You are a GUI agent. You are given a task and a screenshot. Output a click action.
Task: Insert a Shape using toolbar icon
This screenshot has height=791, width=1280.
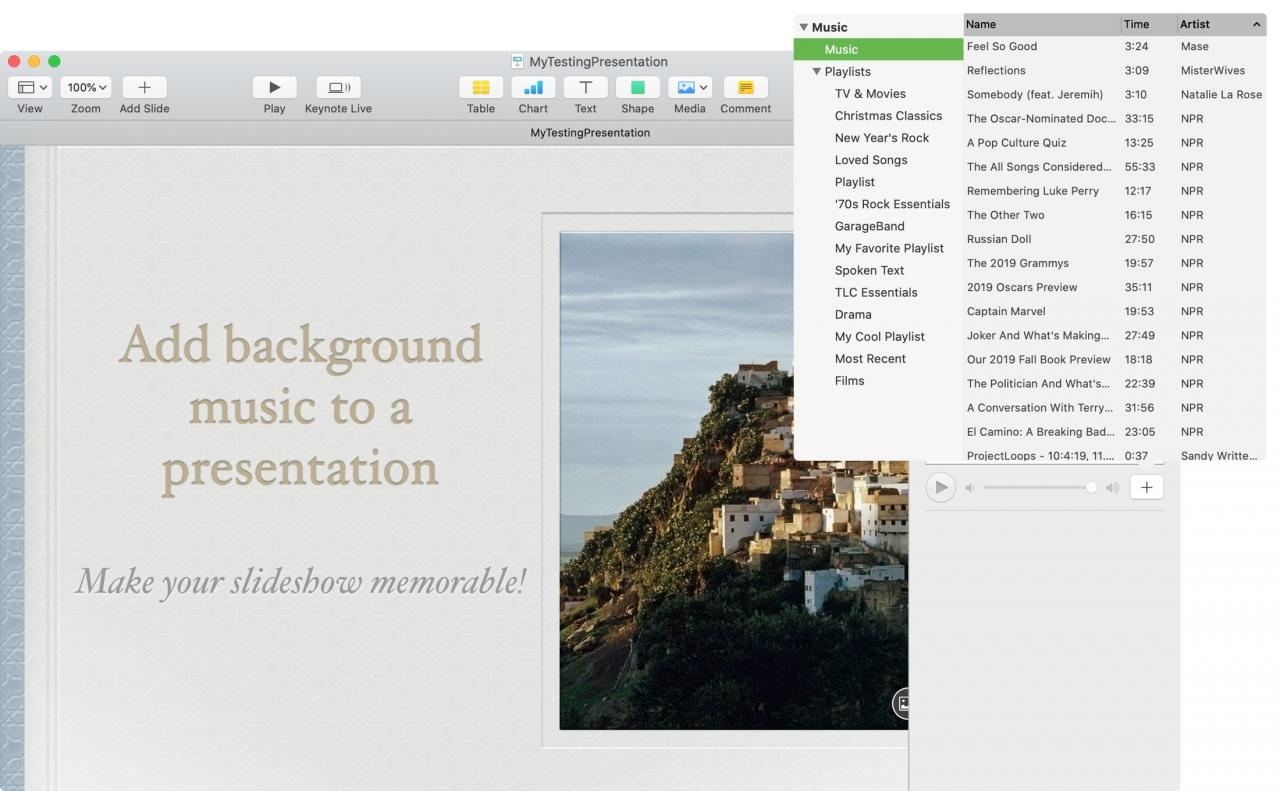[x=637, y=88]
